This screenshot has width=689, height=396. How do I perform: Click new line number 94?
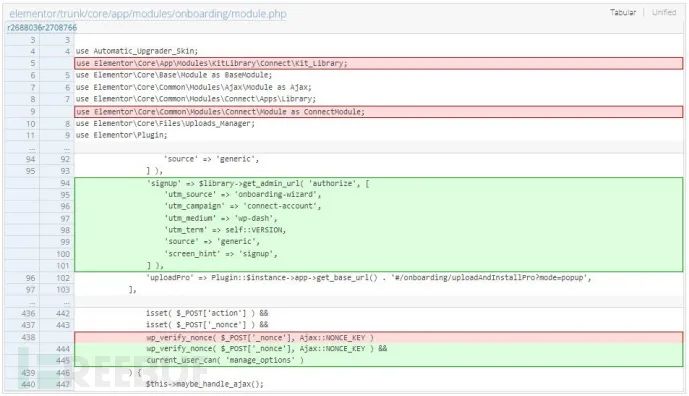(x=65, y=183)
